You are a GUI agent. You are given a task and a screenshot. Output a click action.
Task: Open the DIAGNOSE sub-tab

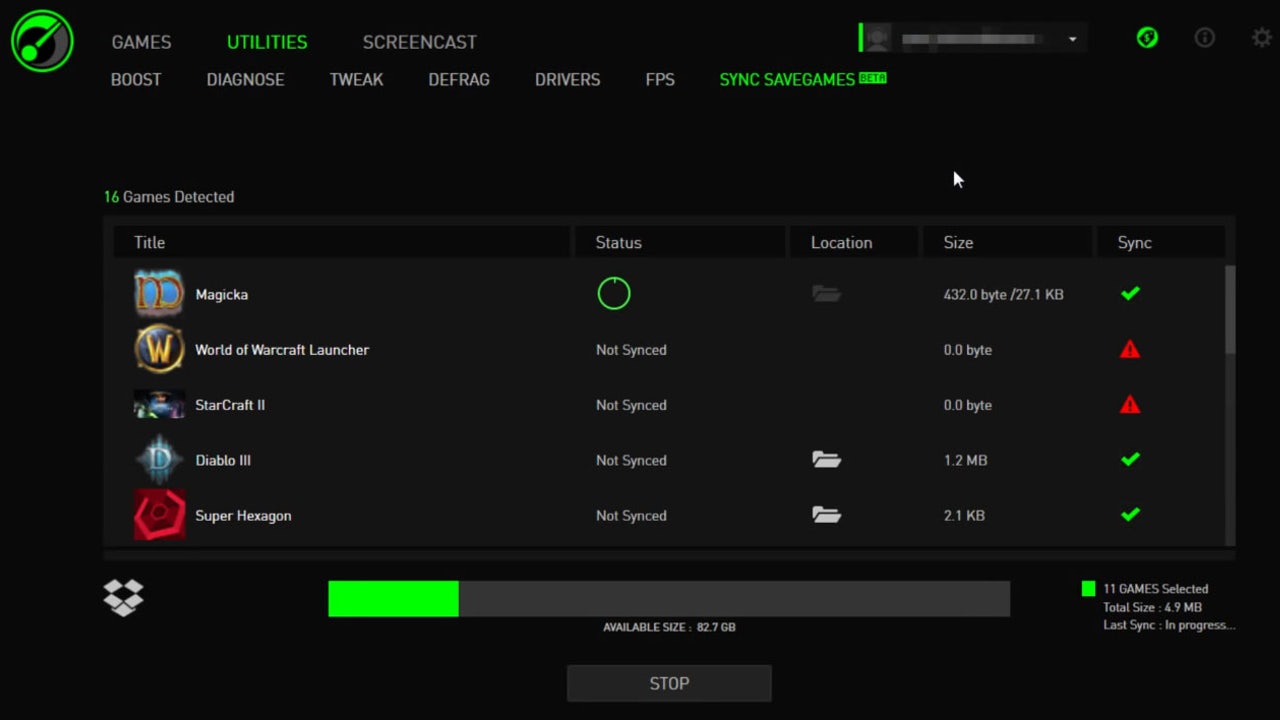pyautogui.click(x=245, y=79)
